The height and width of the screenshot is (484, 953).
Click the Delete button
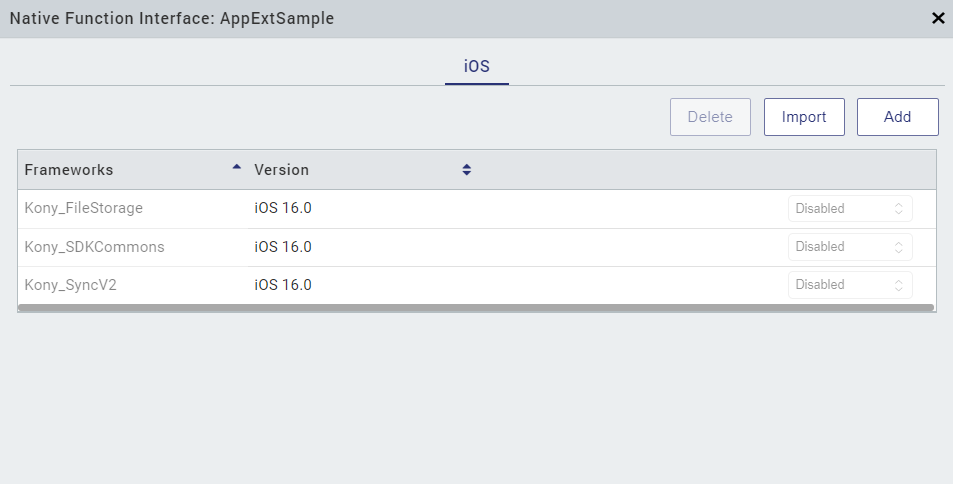click(710, 117)
